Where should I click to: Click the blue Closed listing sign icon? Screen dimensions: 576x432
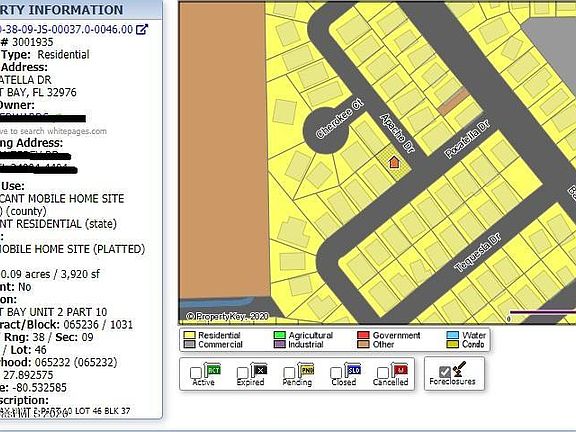[x=353, y=370]
